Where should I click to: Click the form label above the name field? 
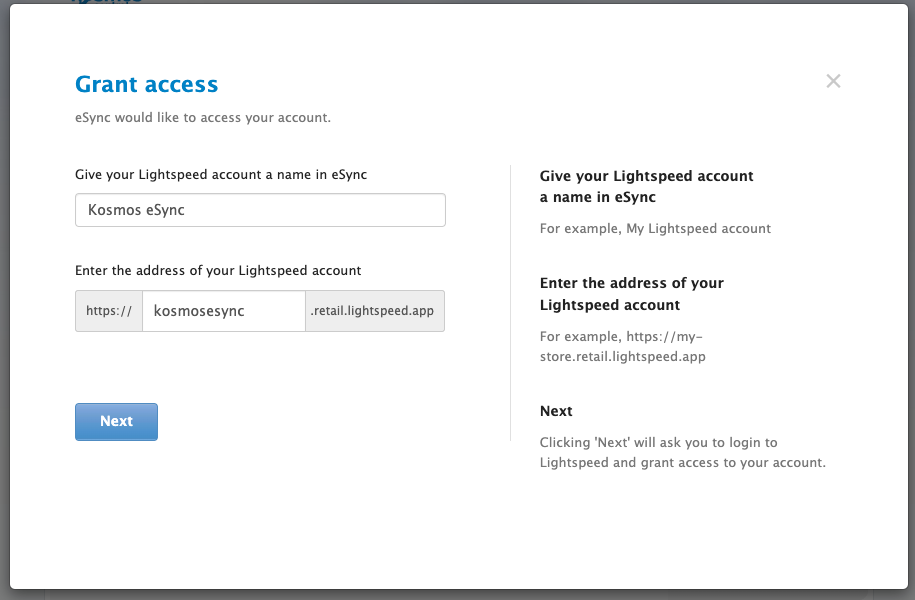pyautogui.click(x=221, y=175)
